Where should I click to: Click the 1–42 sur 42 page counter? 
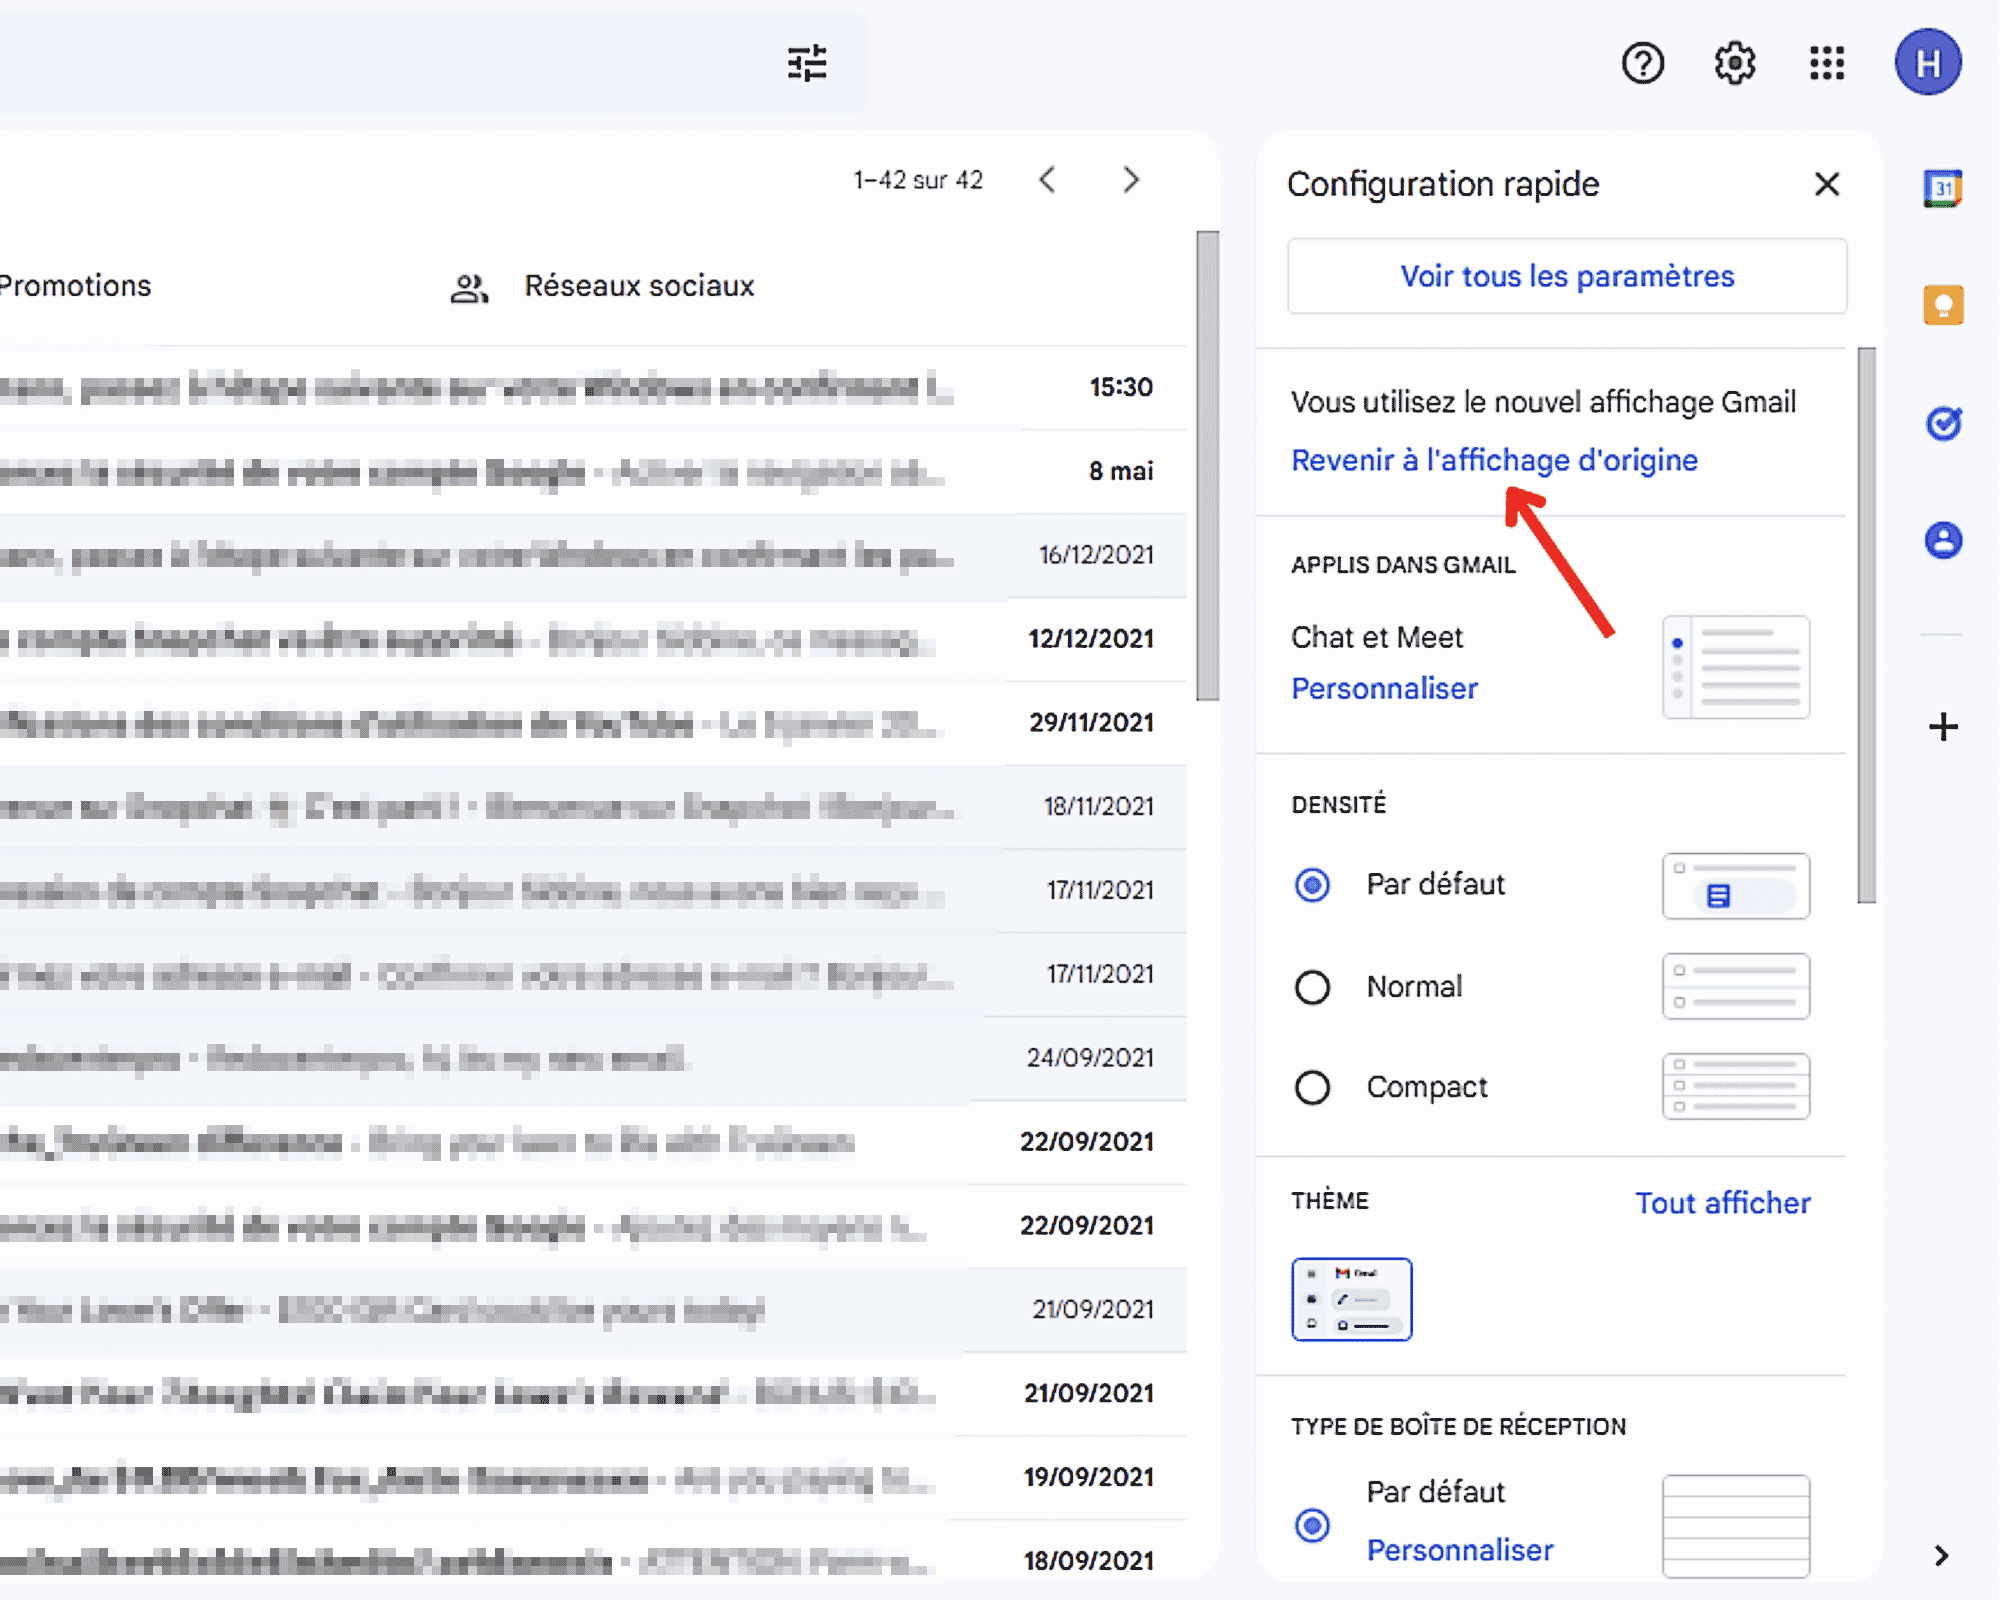point(918,180)
